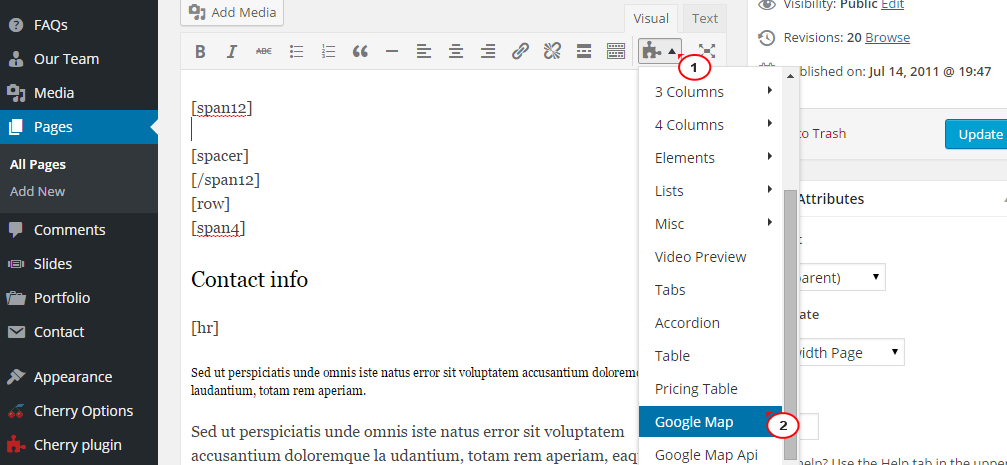Select Google Map Api shortcode
Image resolution: width=1007 pixels, height=465 pixels.
tap(711, 455)
